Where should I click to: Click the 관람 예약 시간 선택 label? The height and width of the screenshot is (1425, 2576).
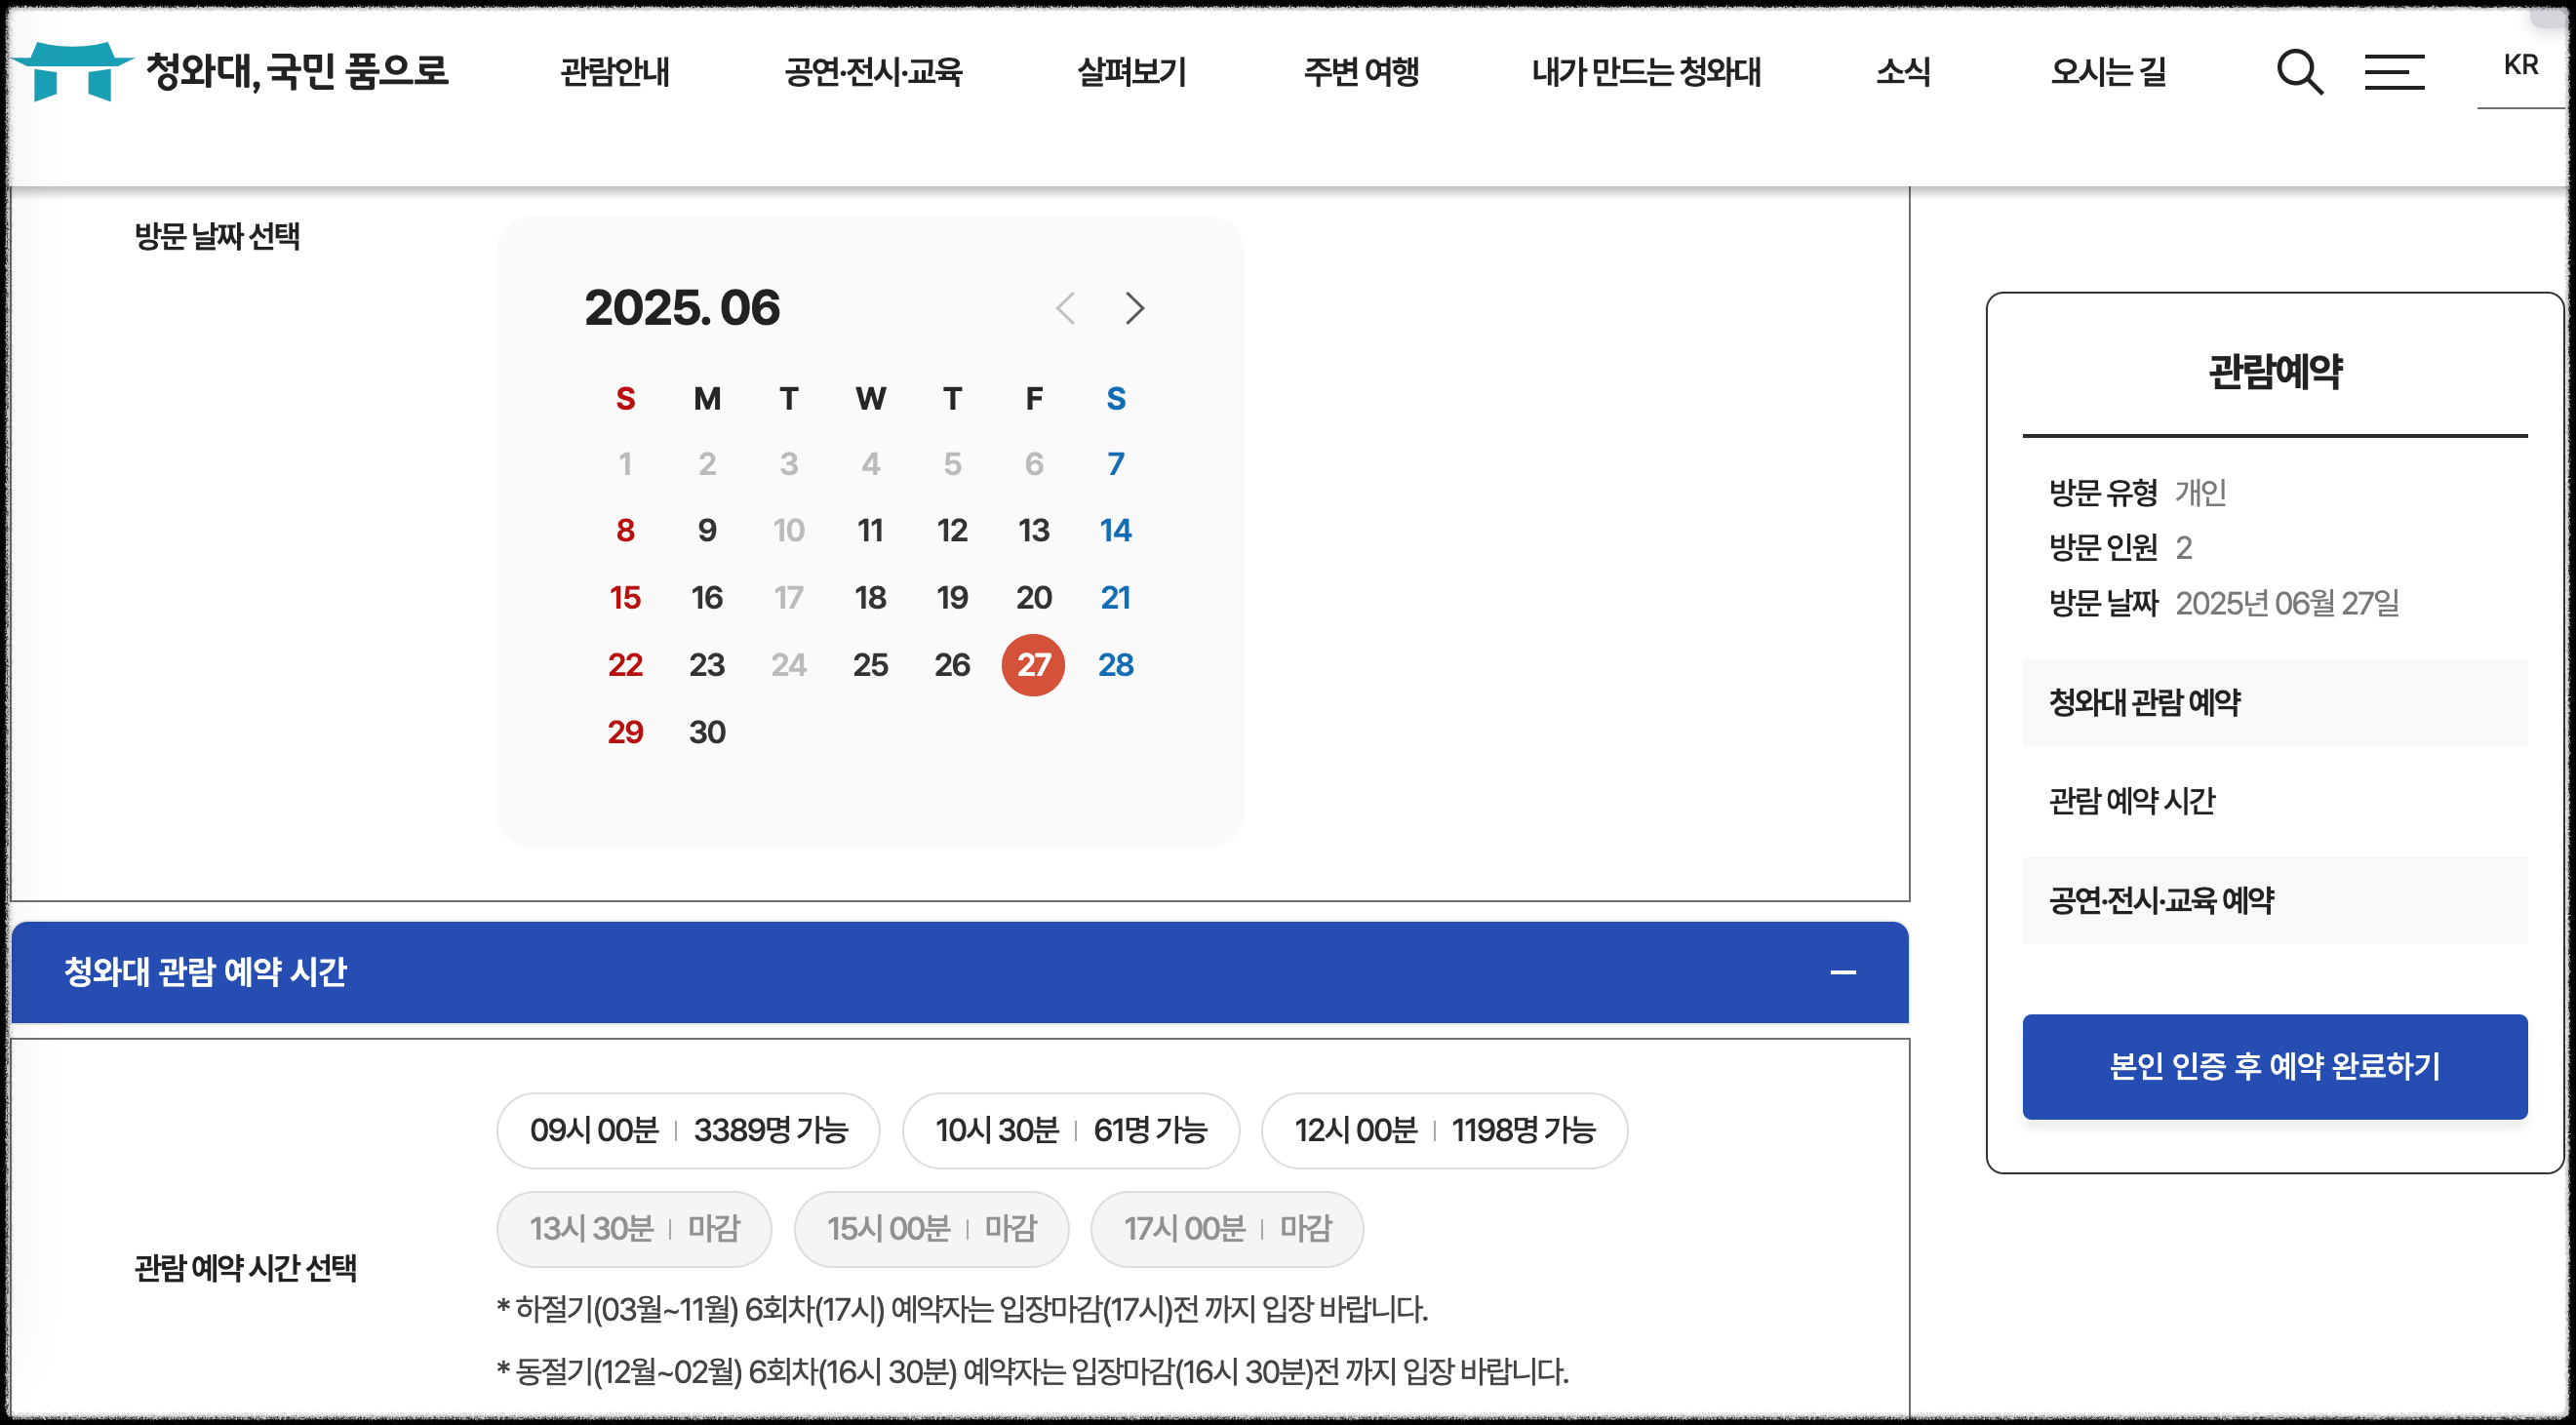245,1268
